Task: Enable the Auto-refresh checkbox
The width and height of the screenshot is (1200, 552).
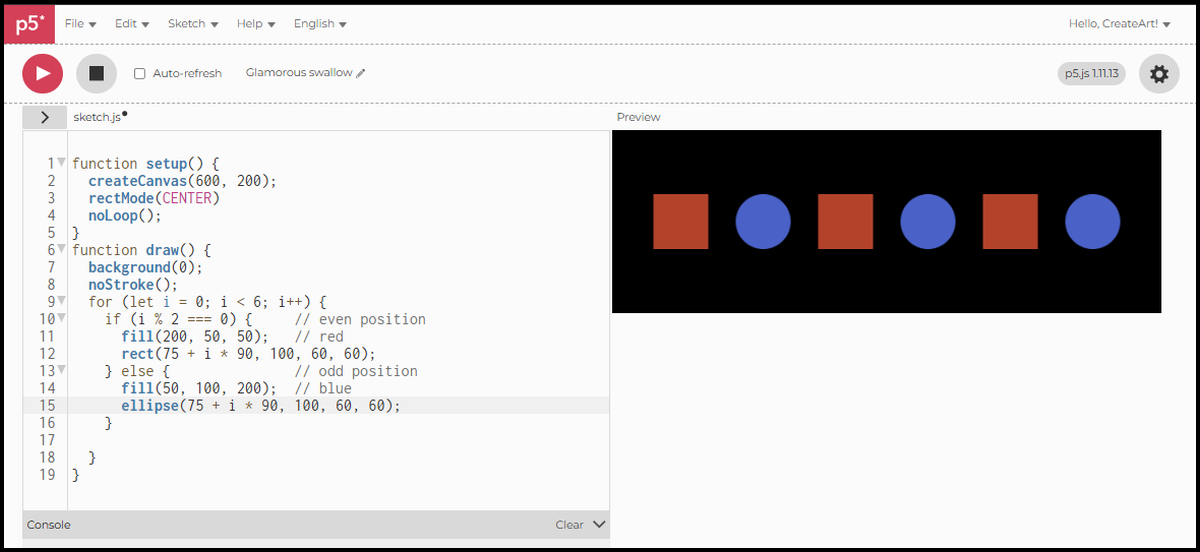Action: coord(140,73)
